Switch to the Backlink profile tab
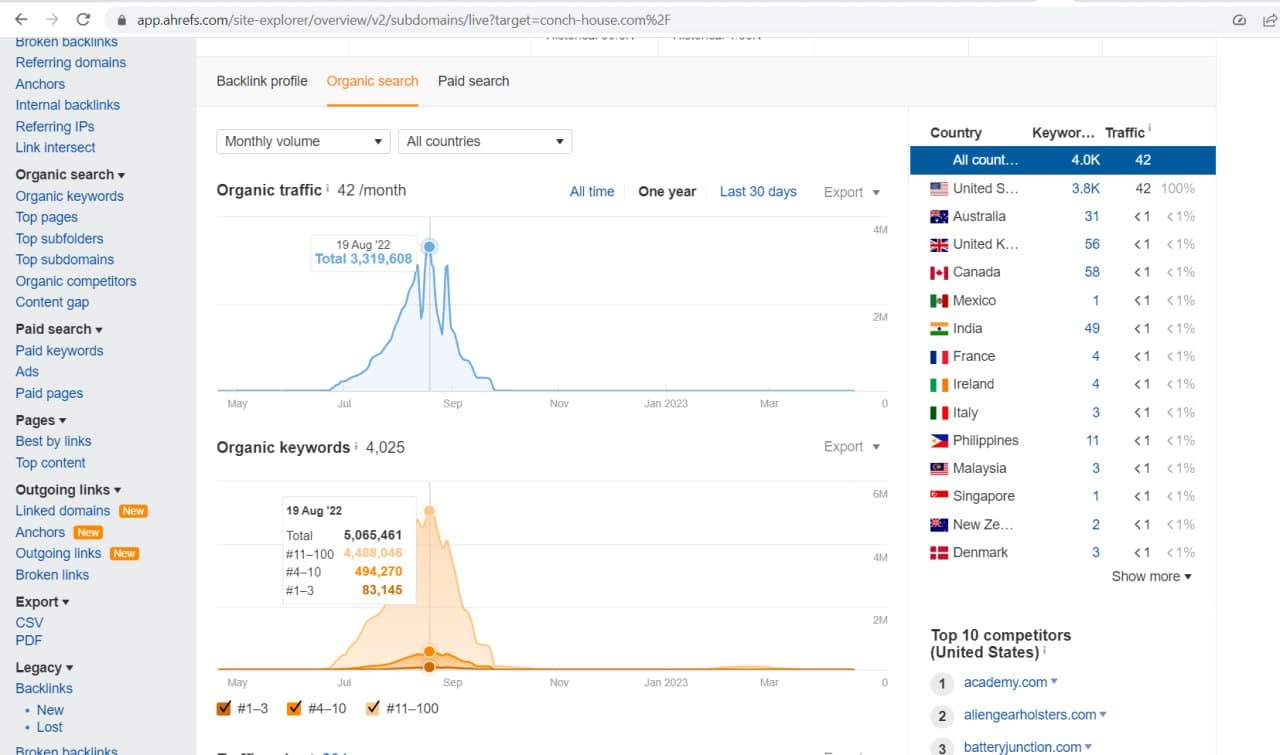 [x=262, y=81]
